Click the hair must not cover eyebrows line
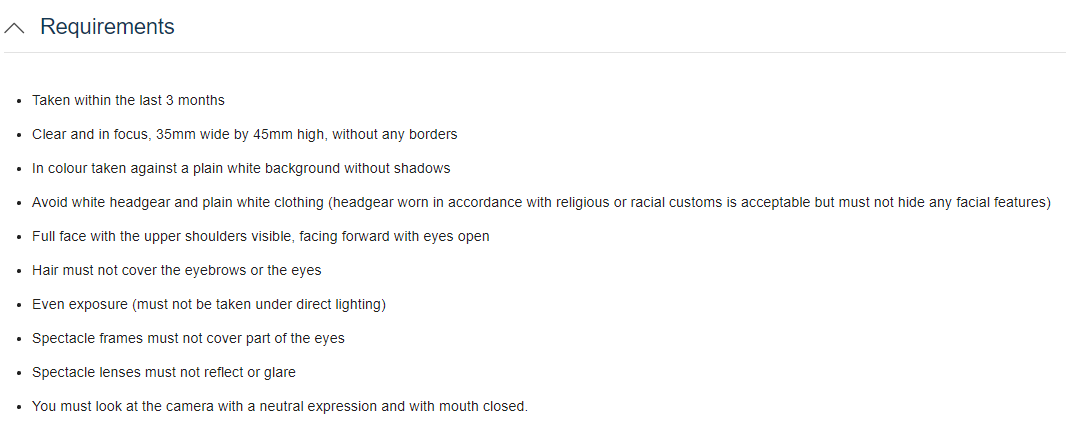 (x=176, y=270)
